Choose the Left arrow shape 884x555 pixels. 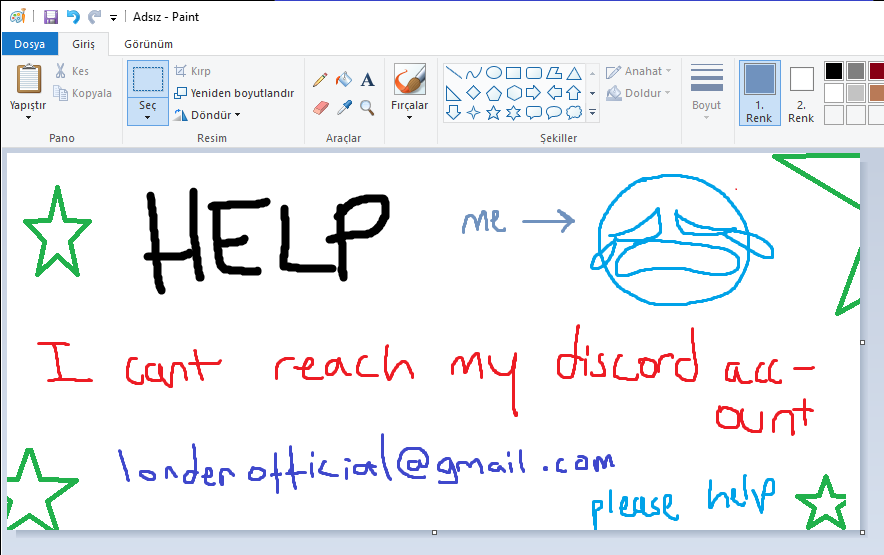click(554, 92)
